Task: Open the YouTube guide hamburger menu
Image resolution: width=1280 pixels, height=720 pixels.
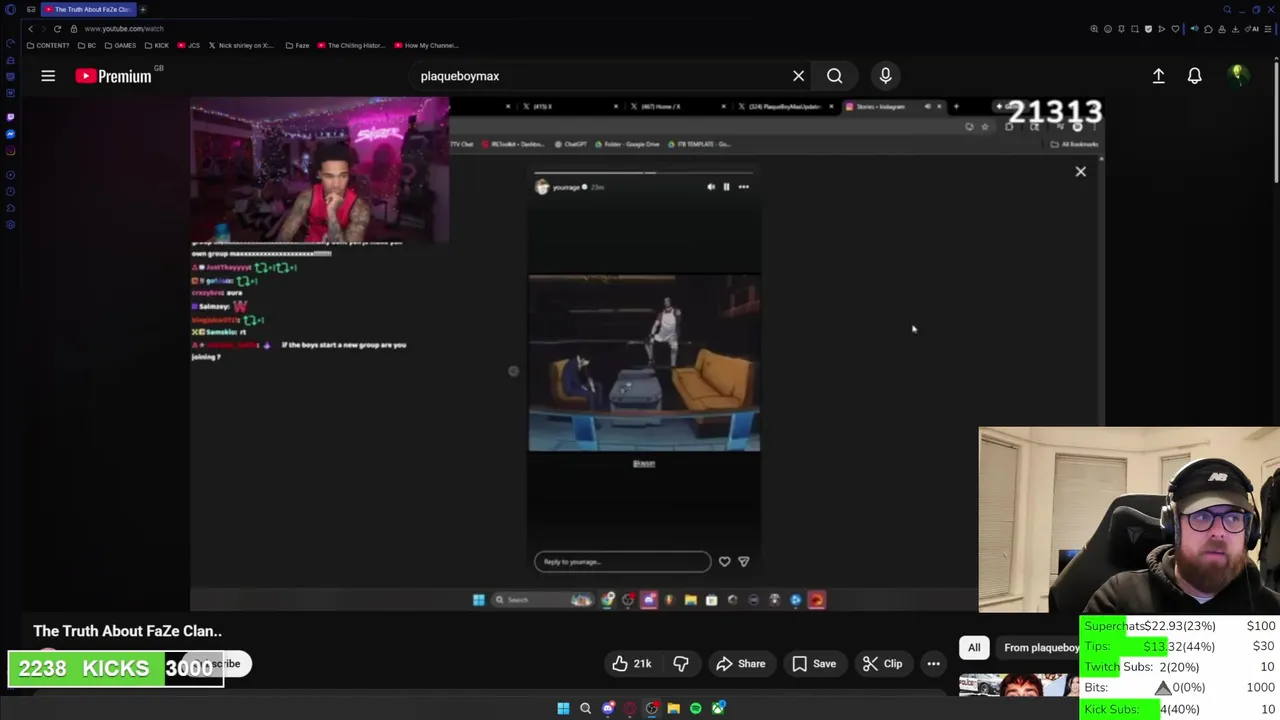Action: pos(47,76)
